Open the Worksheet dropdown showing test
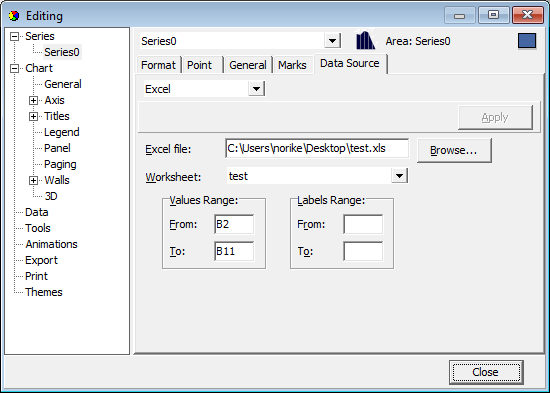The width and height of the screenshot is (550, 393). point(399,175)
